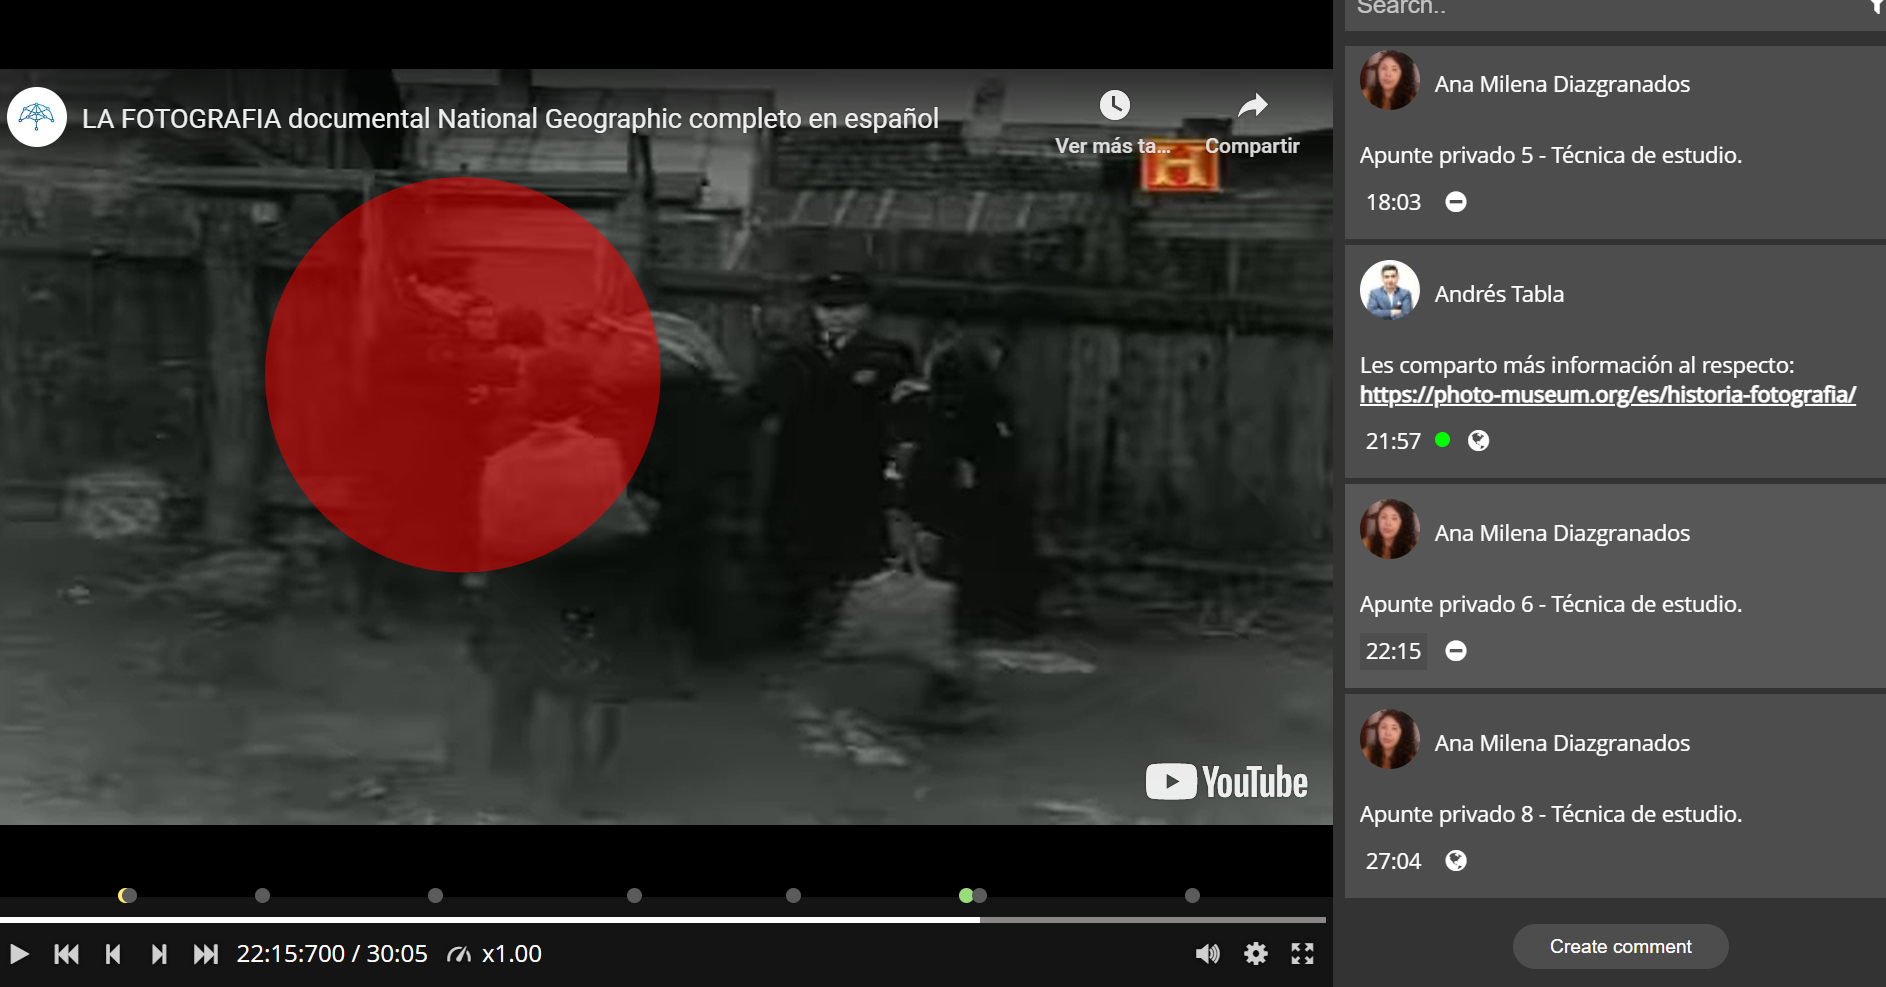Open the YouTube logo link

[x=1227, y=782]
